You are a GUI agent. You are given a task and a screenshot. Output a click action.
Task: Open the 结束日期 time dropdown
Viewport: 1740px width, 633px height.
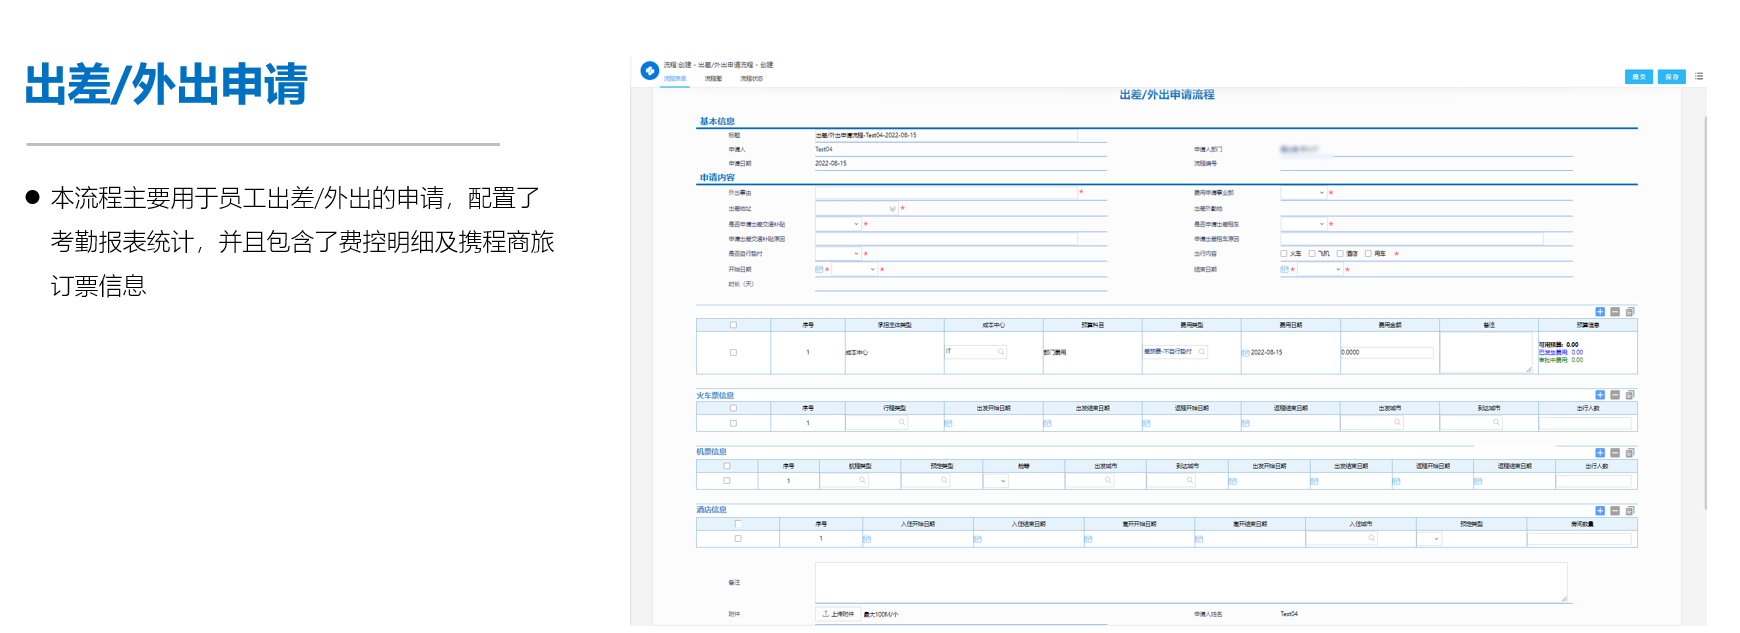click(x=1320, y=270)
